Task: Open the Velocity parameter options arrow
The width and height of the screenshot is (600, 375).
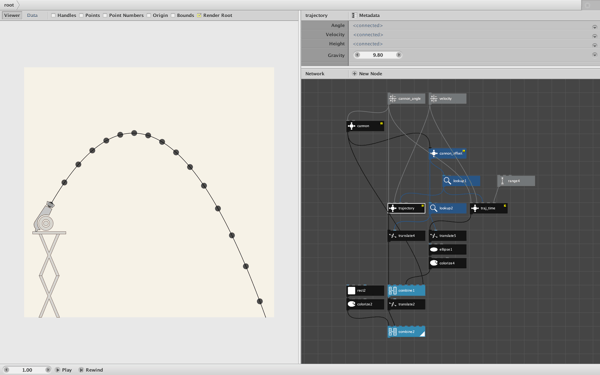Action: coord(594,36)
